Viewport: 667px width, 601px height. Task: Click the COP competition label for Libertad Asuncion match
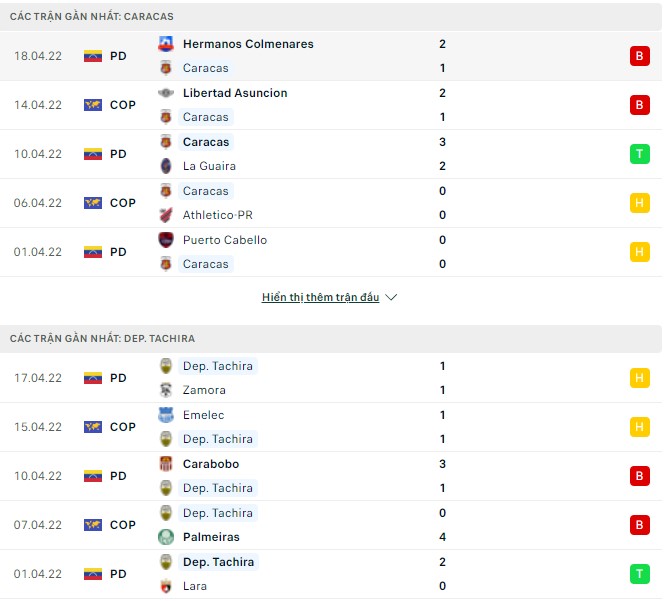[123, 105]
